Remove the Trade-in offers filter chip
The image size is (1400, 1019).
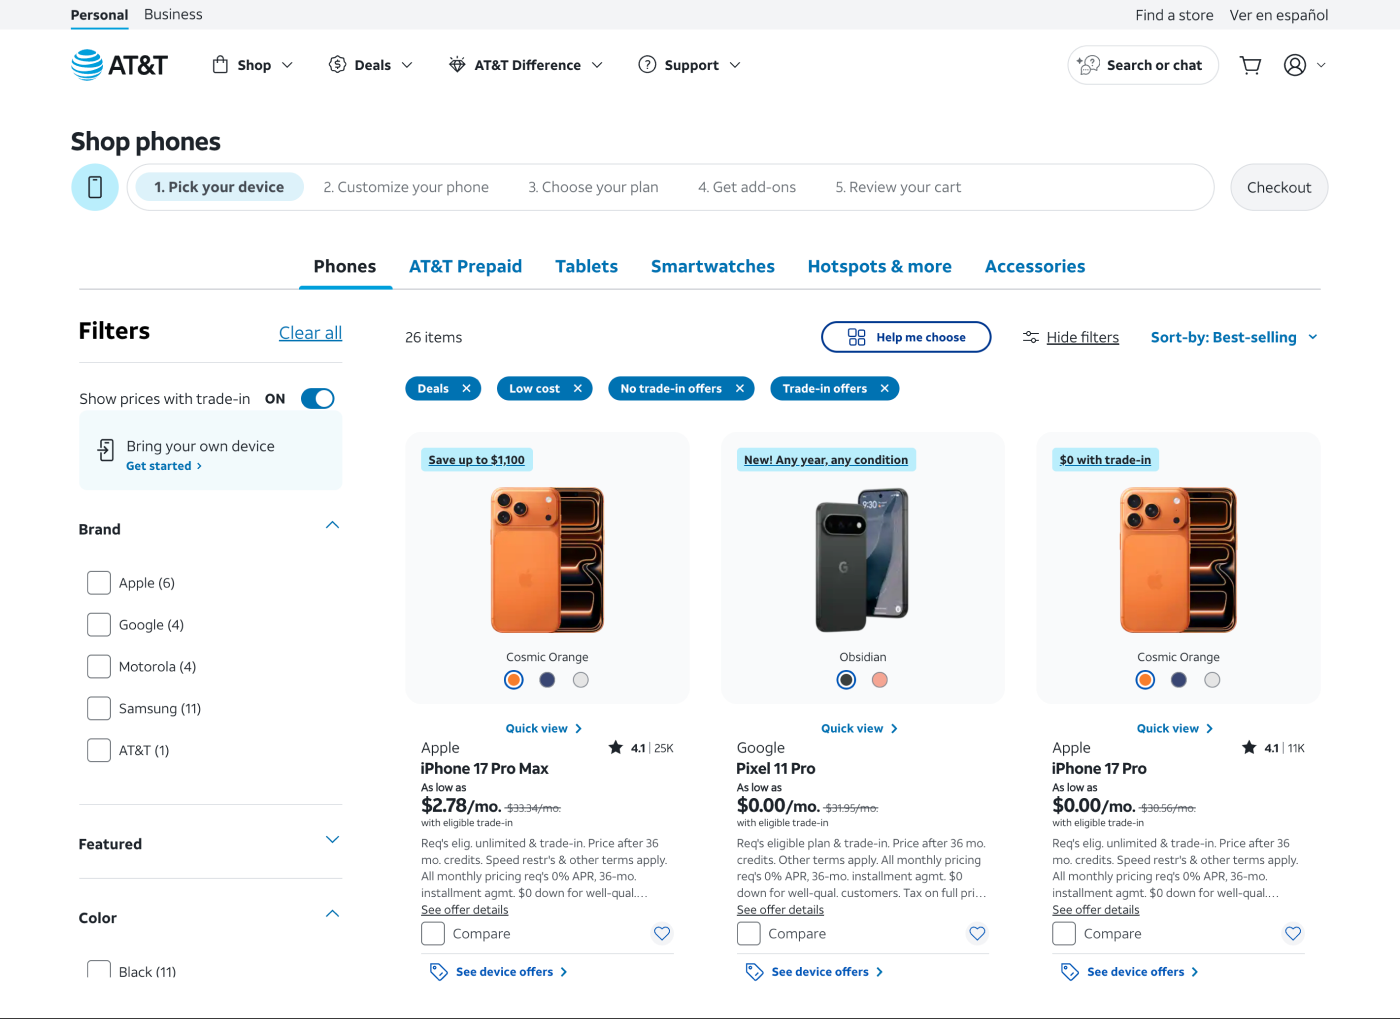tap(884, 389)
